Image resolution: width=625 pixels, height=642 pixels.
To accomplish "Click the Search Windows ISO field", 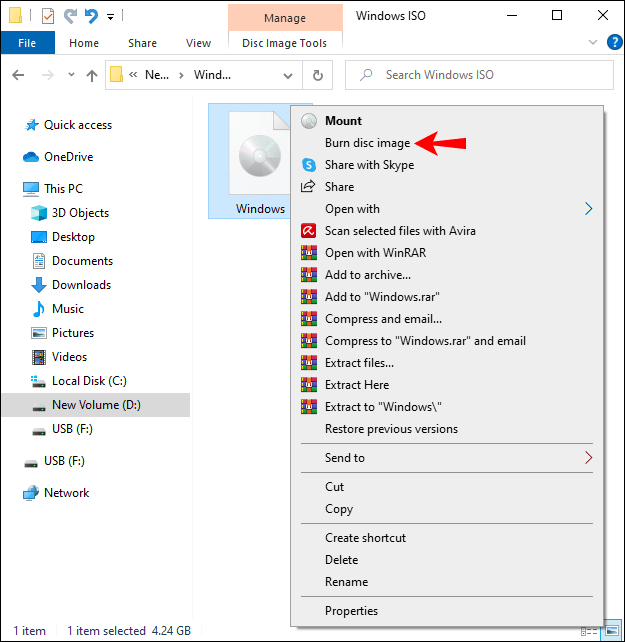I will pos(479,75).
